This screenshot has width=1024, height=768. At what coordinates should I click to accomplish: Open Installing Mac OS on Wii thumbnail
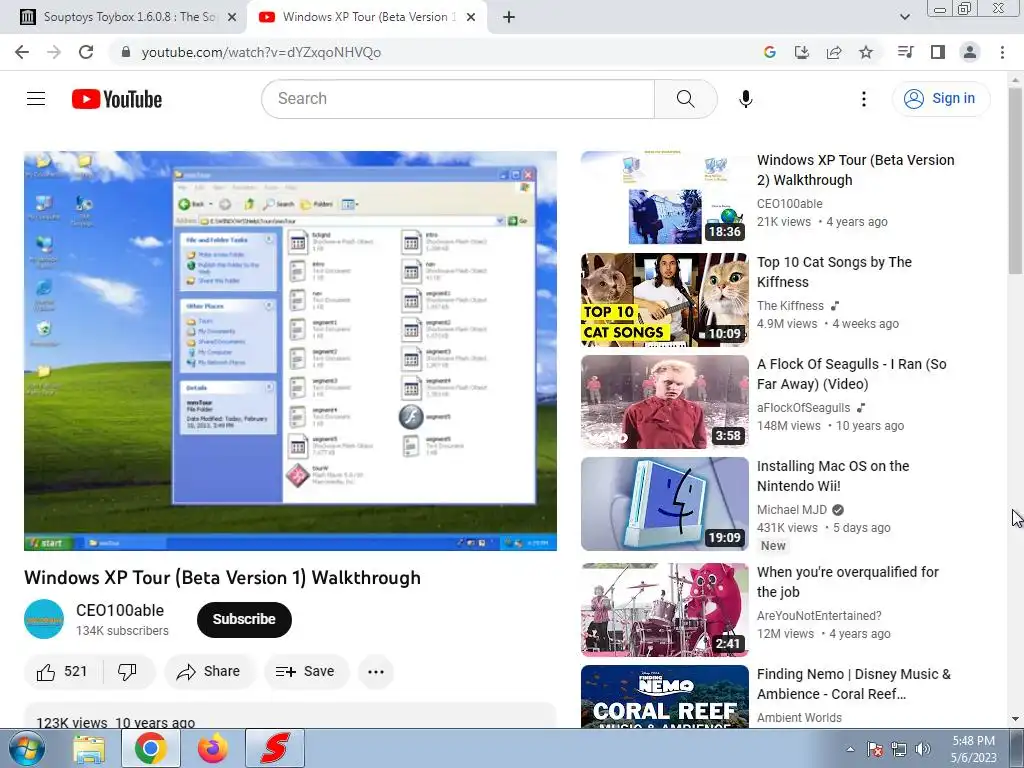(x=664, y=504)
